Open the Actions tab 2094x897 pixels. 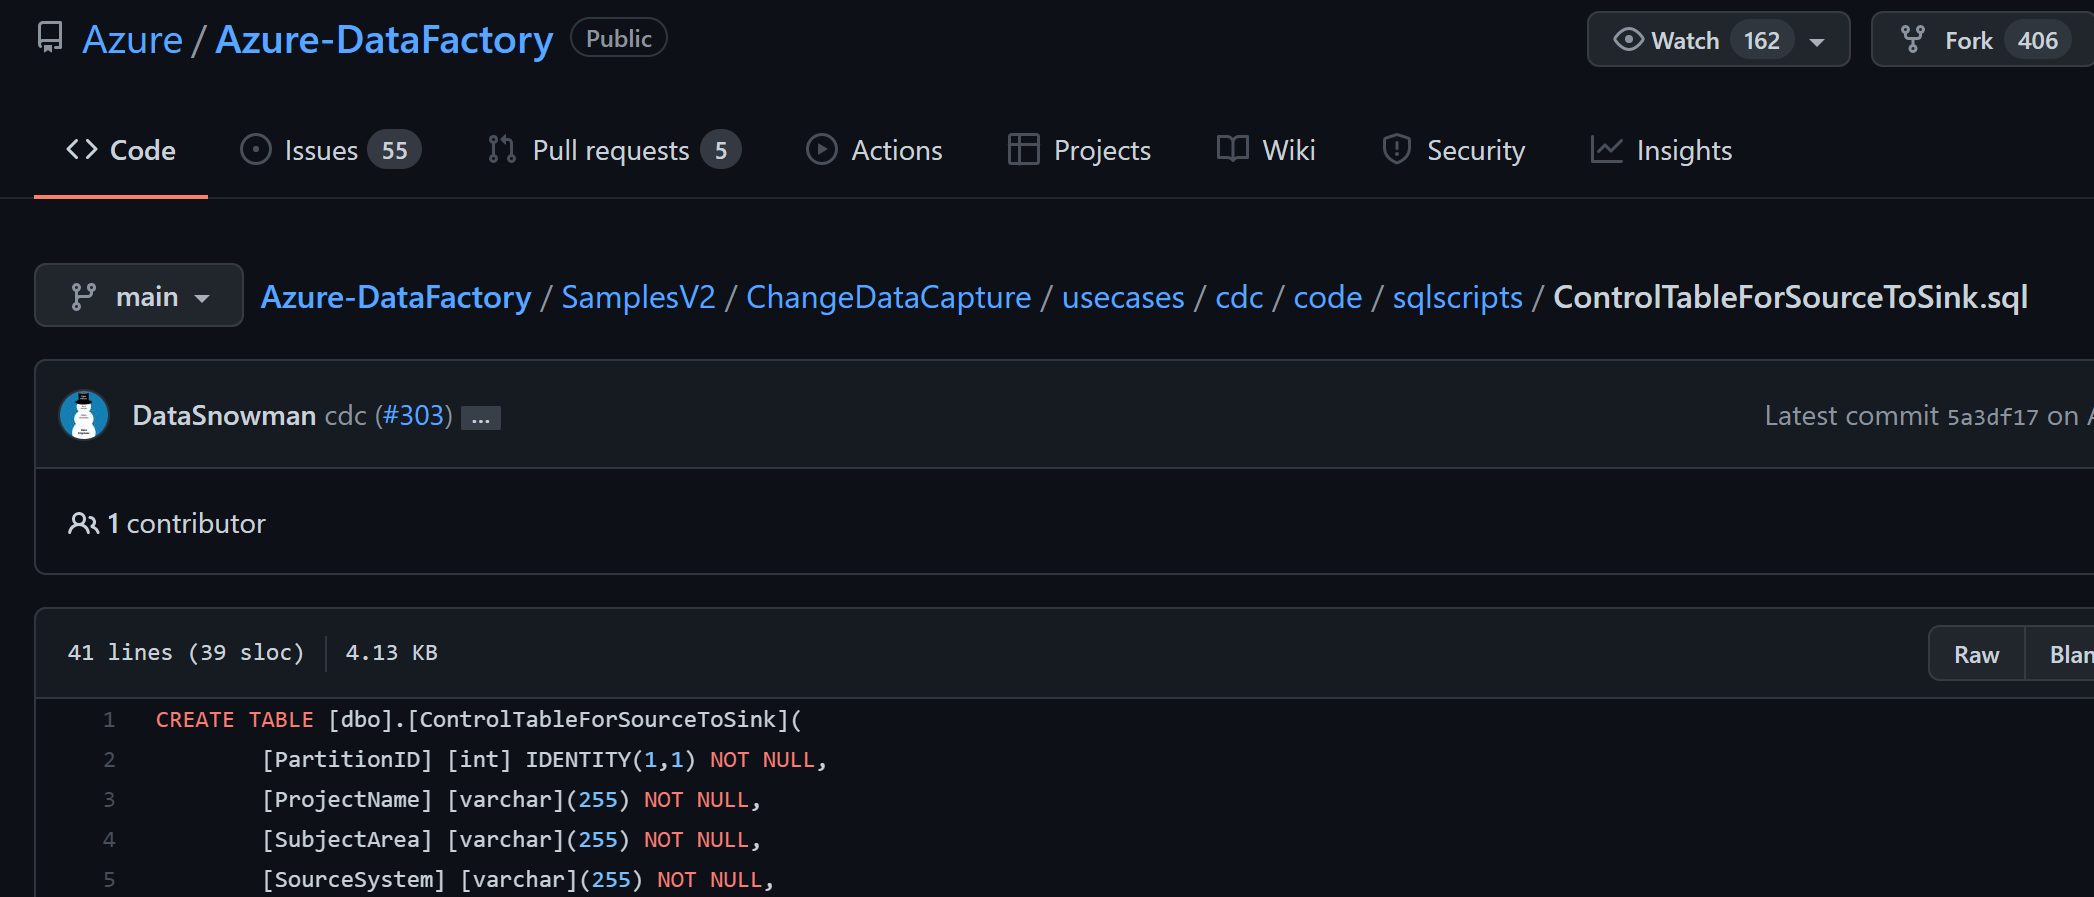tap(875, 150)
